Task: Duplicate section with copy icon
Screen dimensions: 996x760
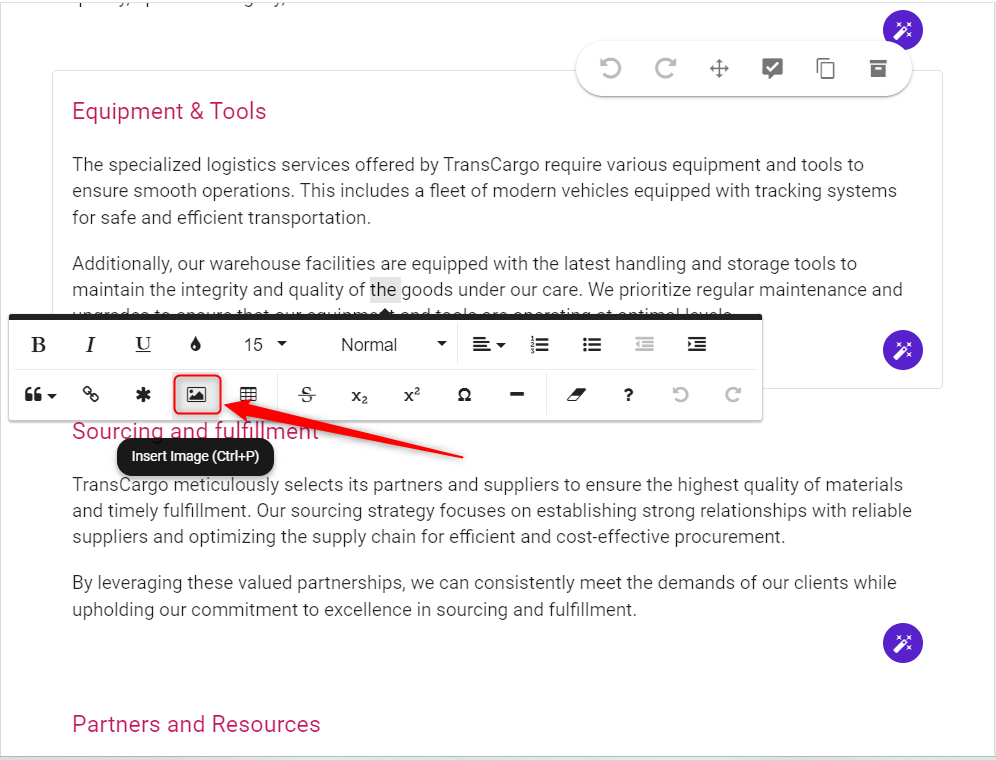Action: [825, 68]
